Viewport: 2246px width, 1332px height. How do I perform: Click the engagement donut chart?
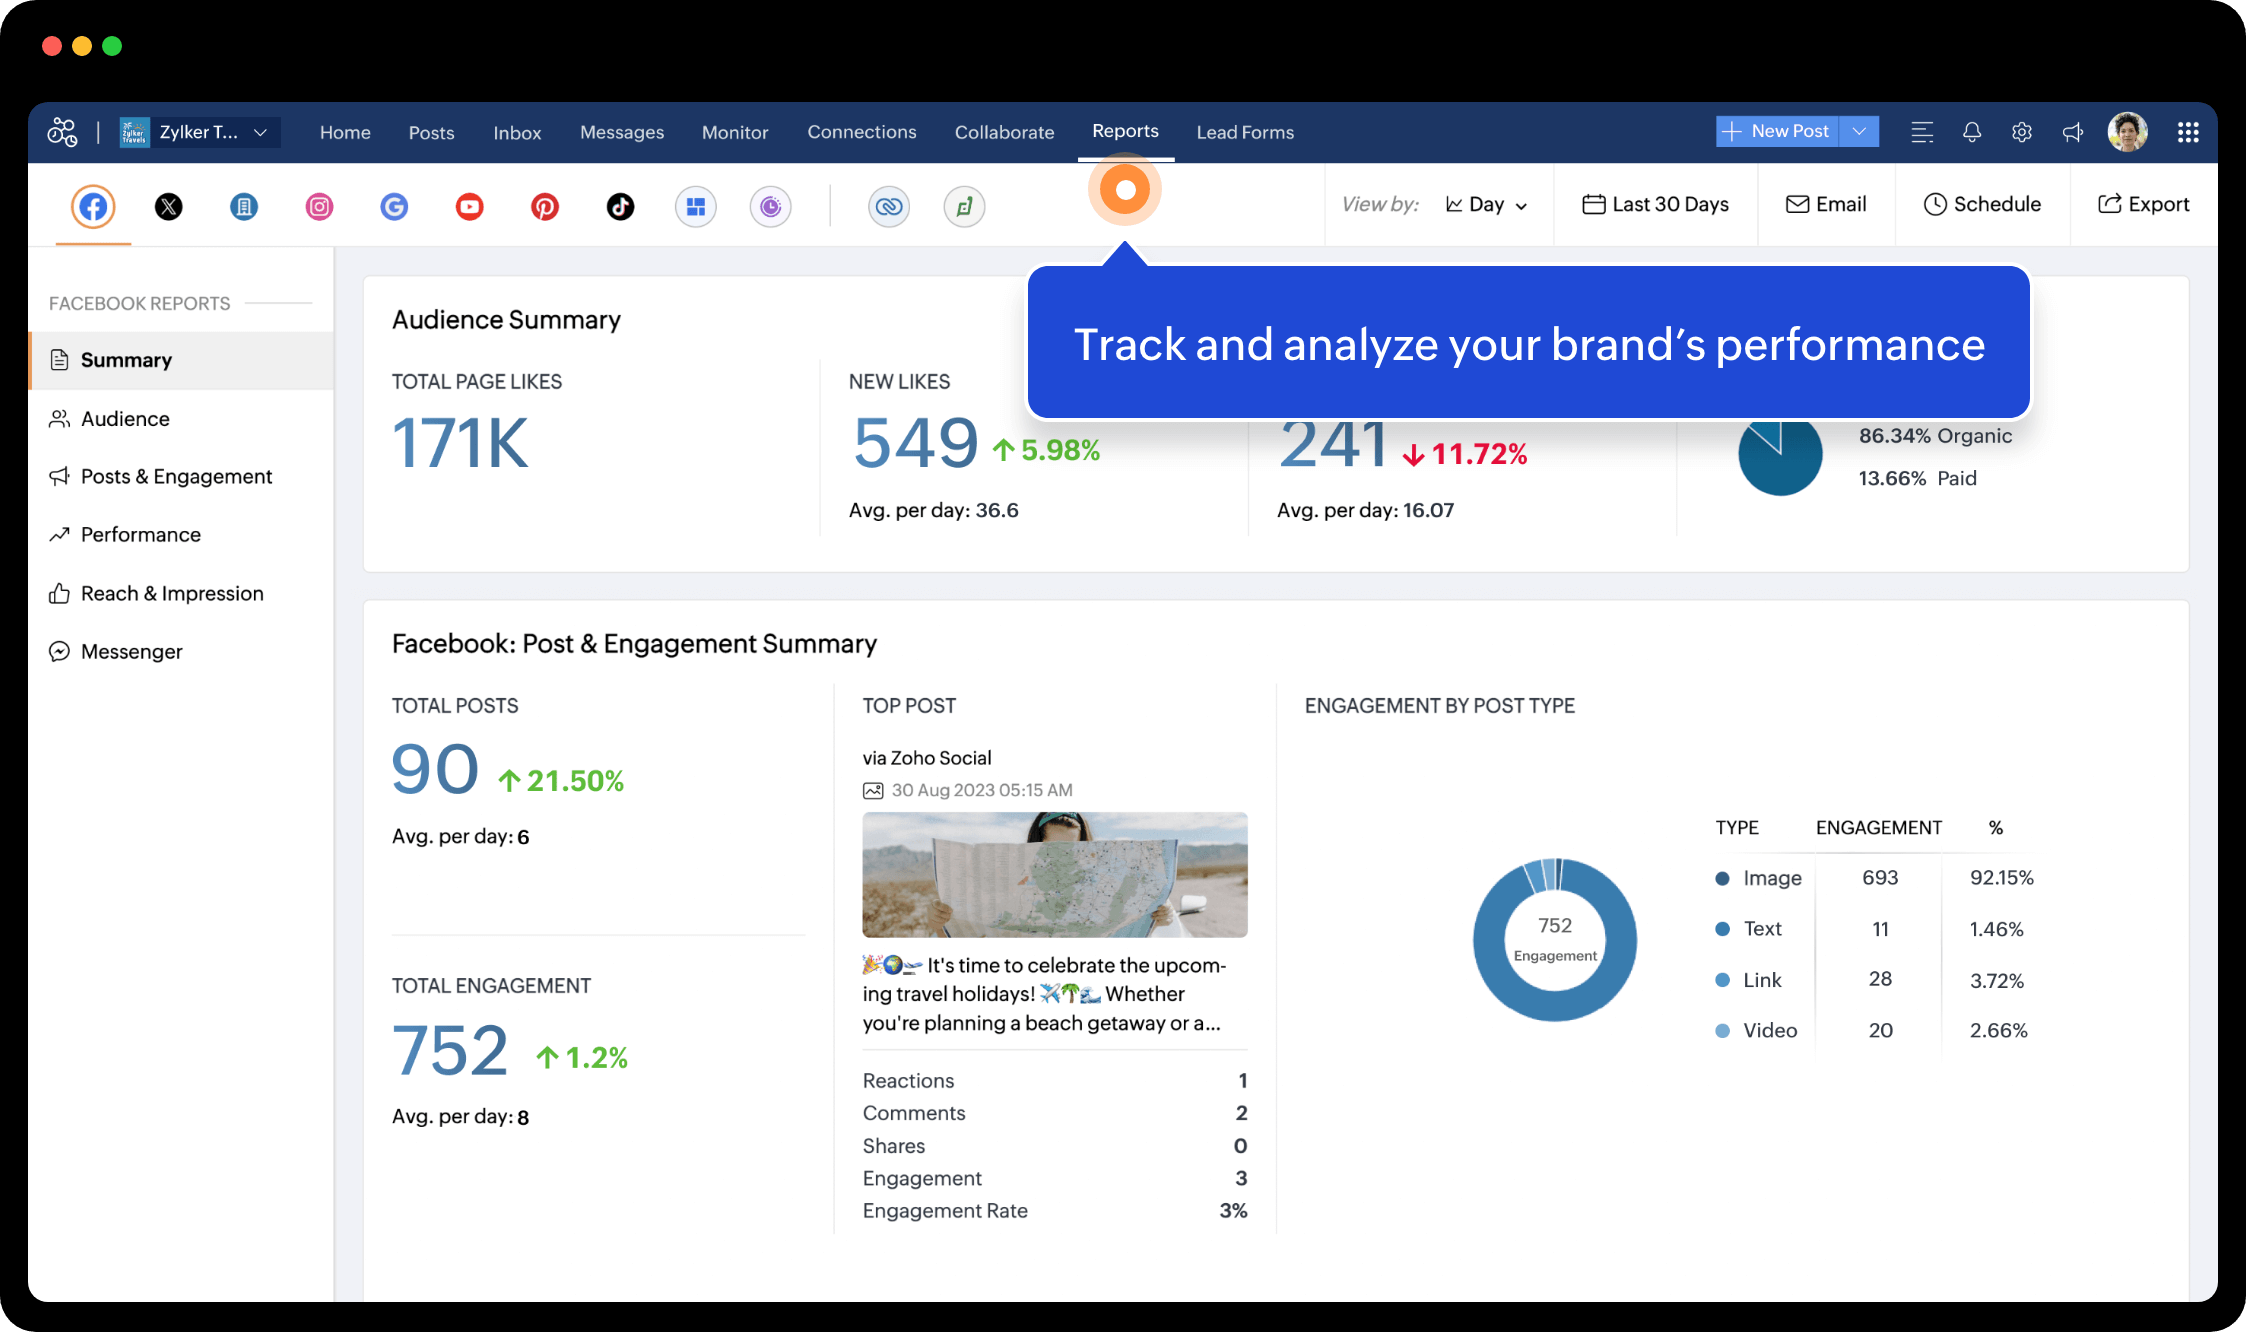click(x=1554, y=940)
